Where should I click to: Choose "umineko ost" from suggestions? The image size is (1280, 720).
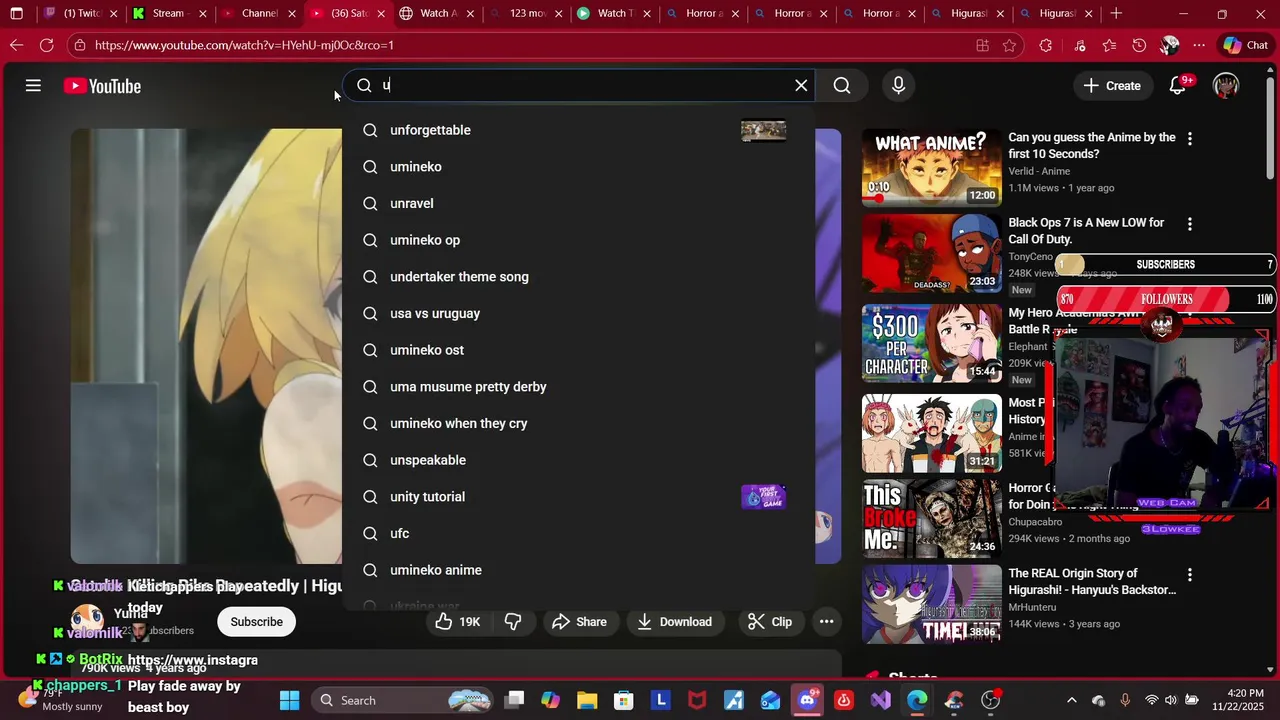point(578,350)
